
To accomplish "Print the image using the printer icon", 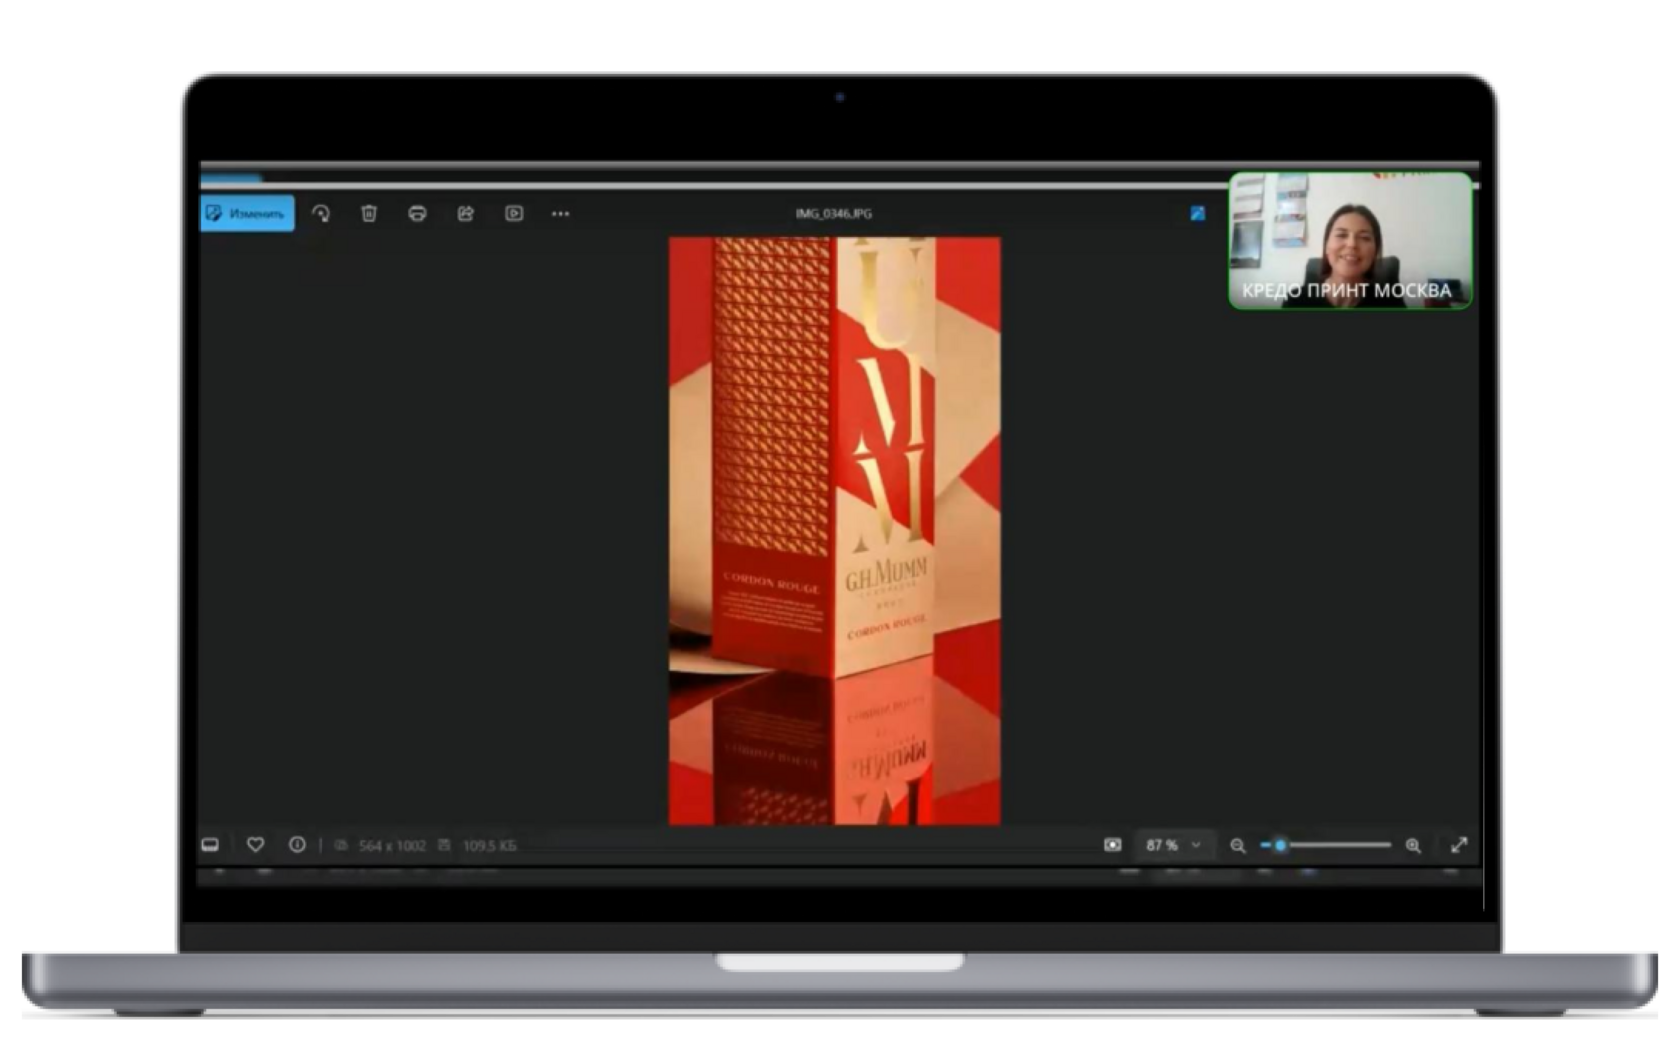I will (x=417, y=213).
